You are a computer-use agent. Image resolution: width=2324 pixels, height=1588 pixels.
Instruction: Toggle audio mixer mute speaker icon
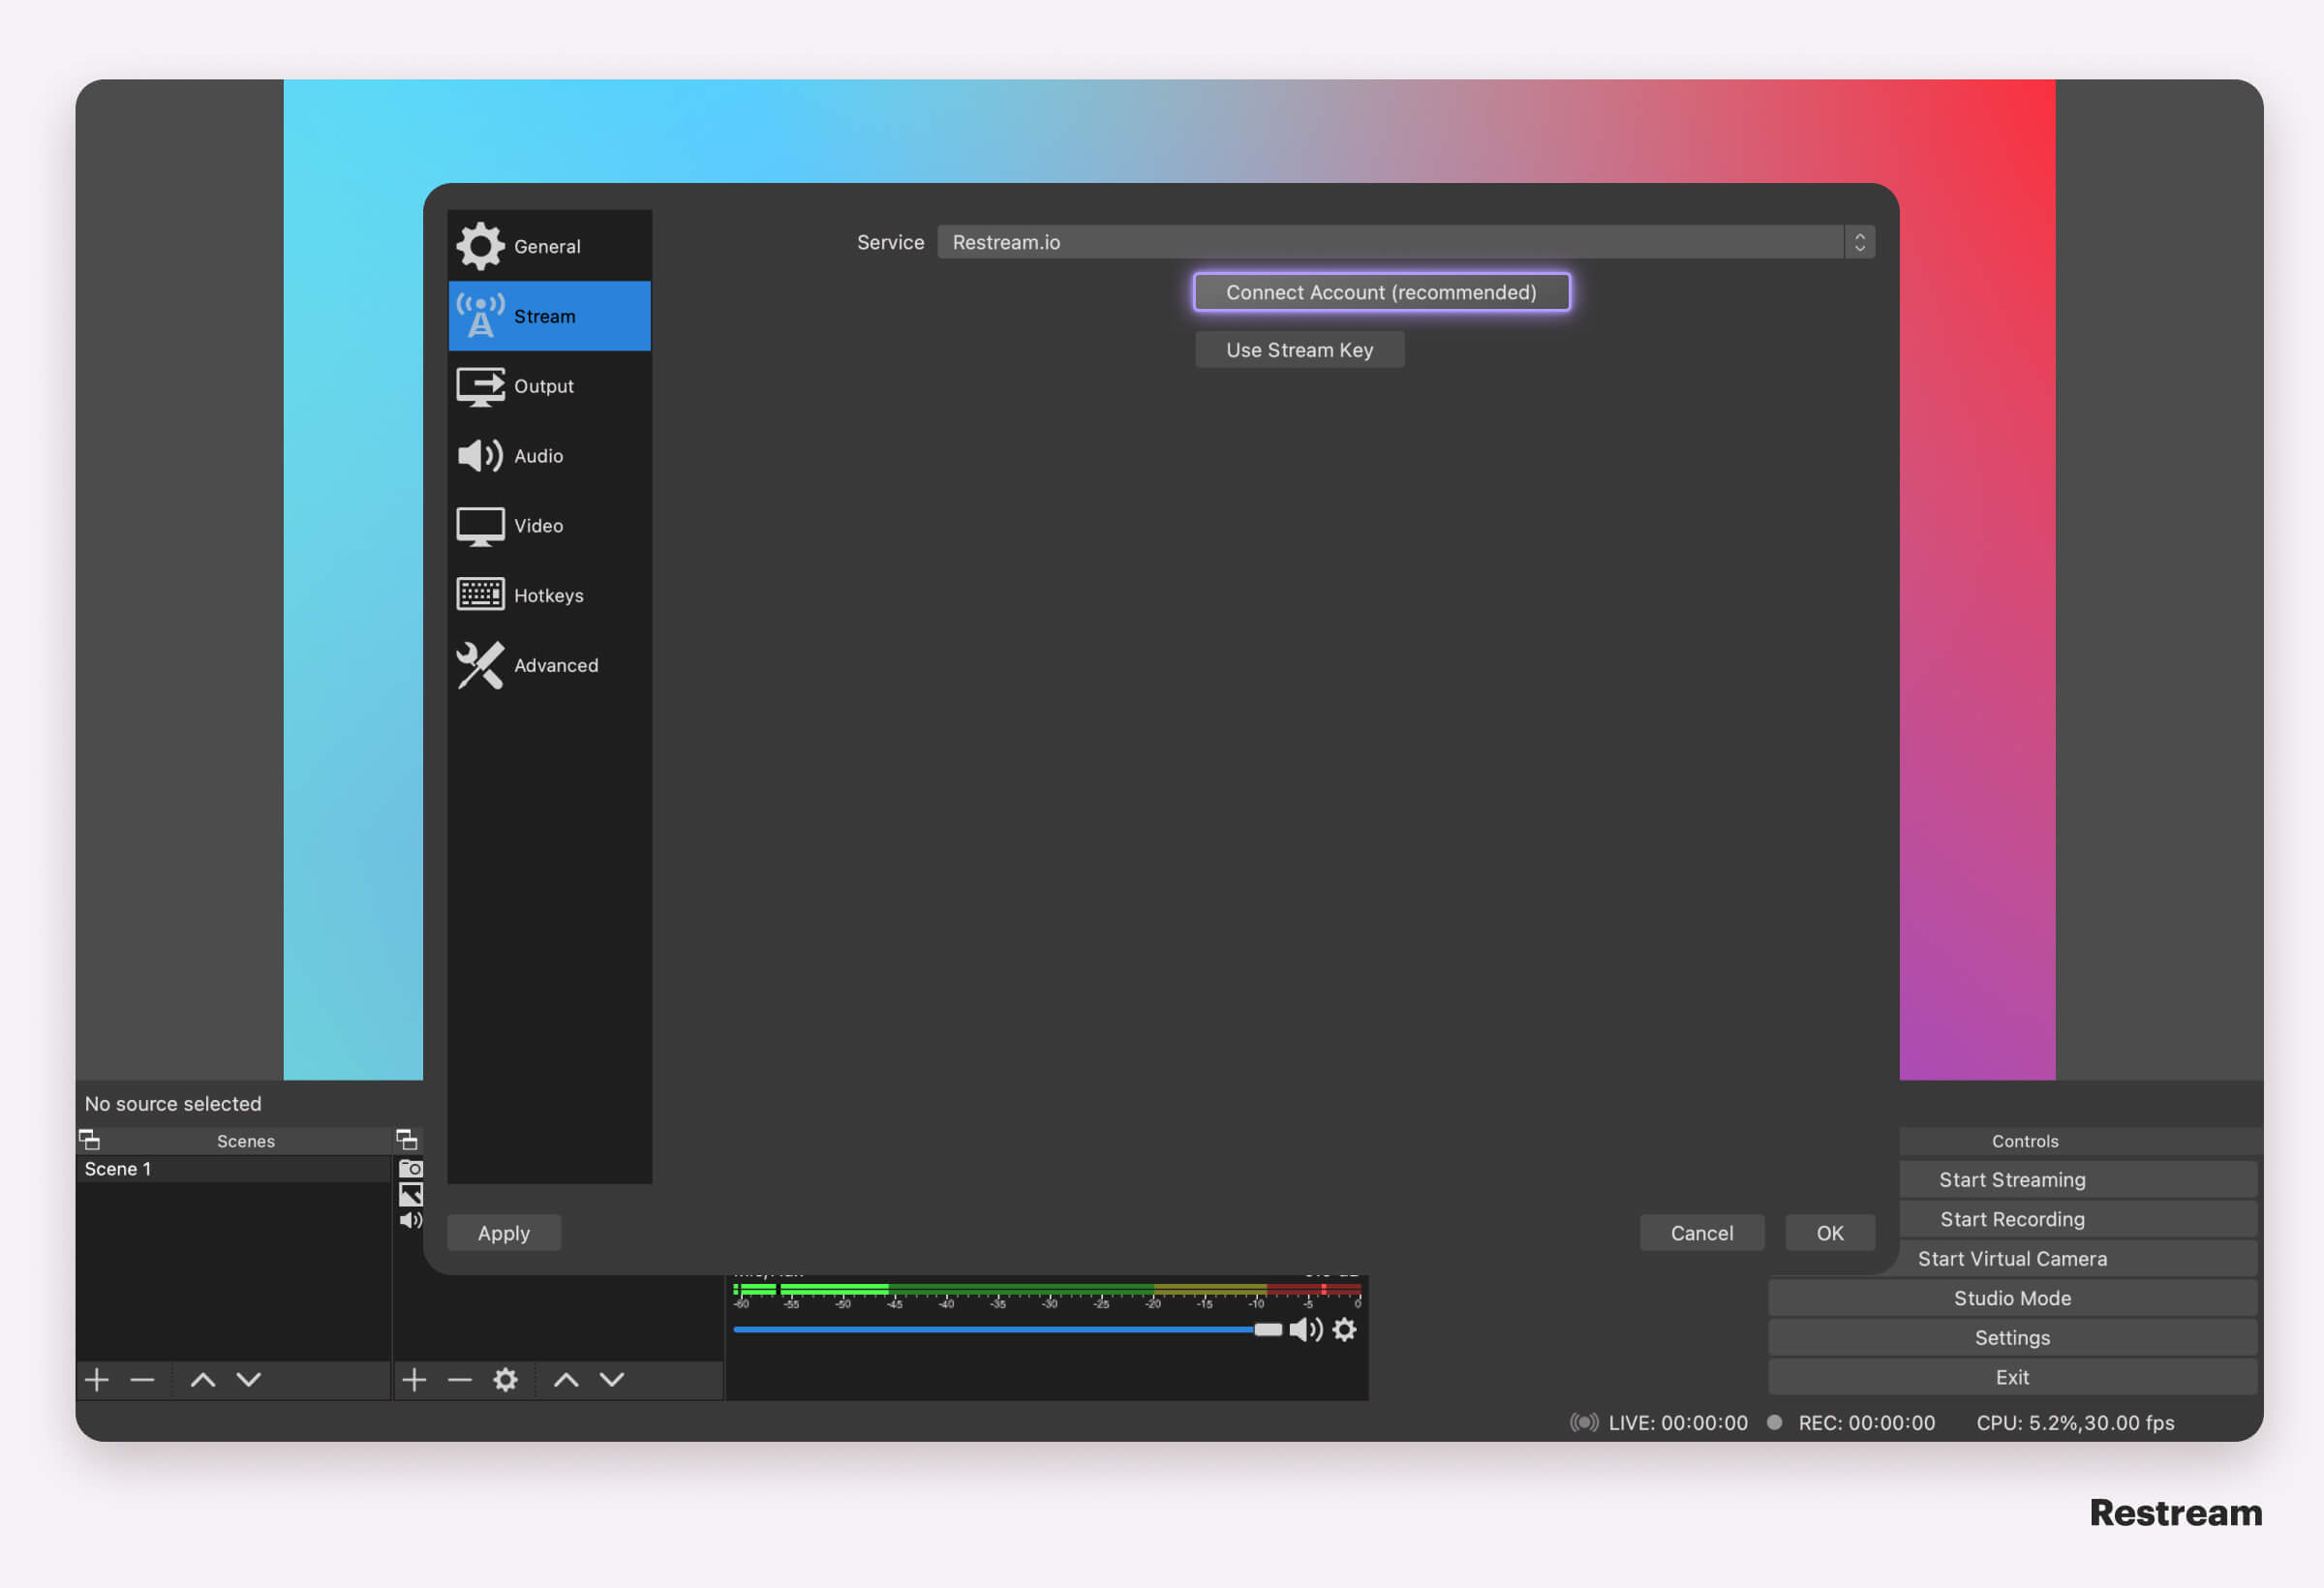tap(1303, 1327)
